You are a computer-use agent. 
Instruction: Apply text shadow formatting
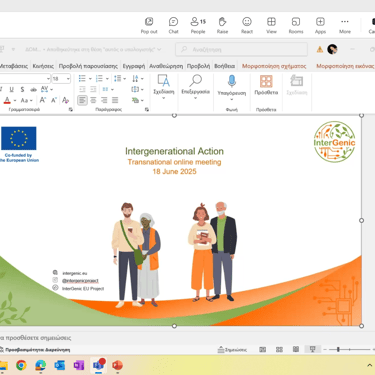pyautogui.click(x=22, y=89)
